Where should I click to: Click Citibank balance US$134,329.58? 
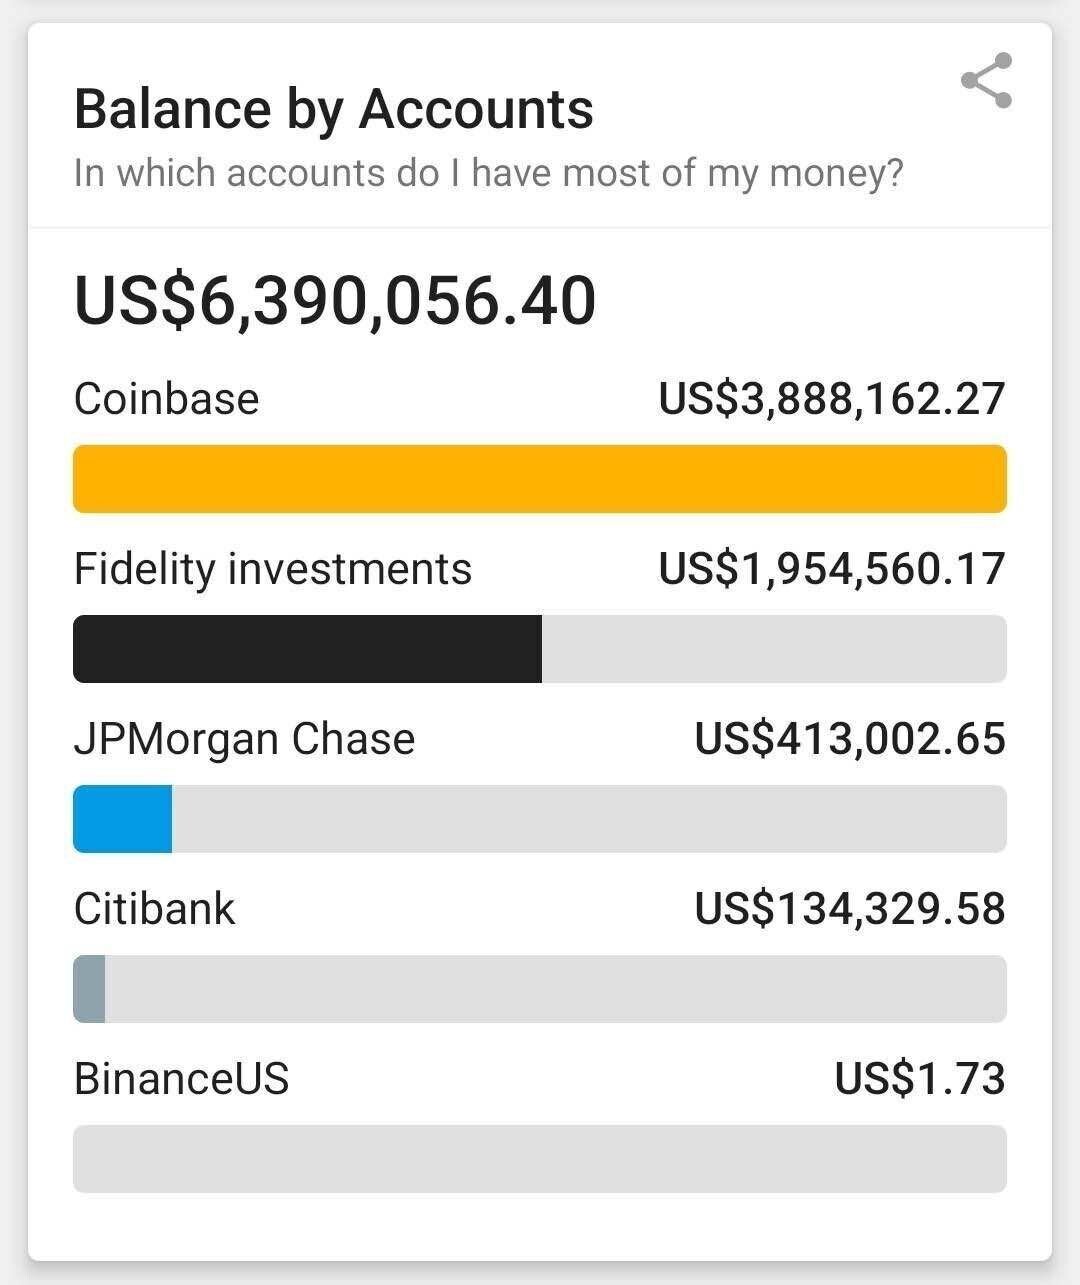pos(850,909)
